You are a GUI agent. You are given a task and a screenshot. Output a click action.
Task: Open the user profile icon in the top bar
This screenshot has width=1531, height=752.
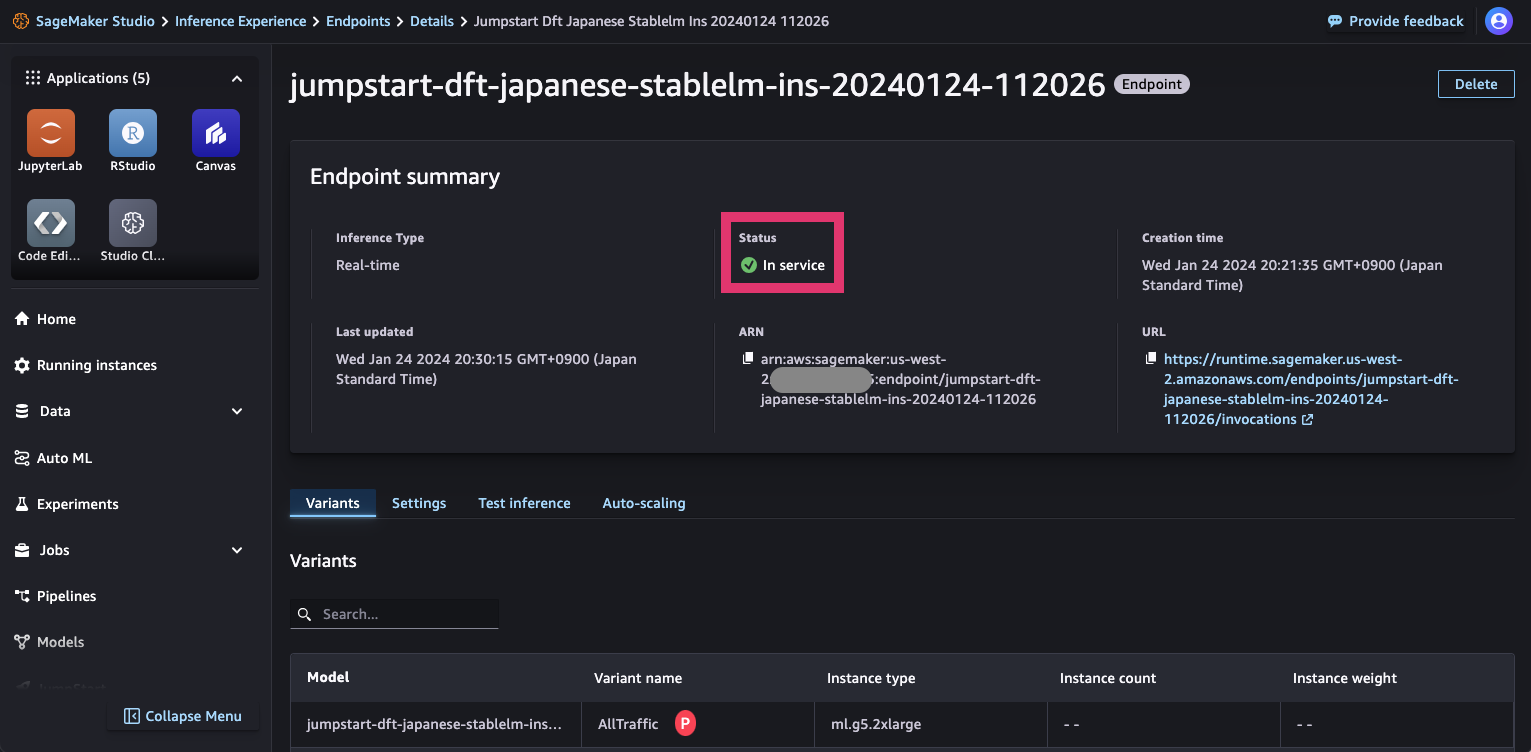(x=1499, y=21)
